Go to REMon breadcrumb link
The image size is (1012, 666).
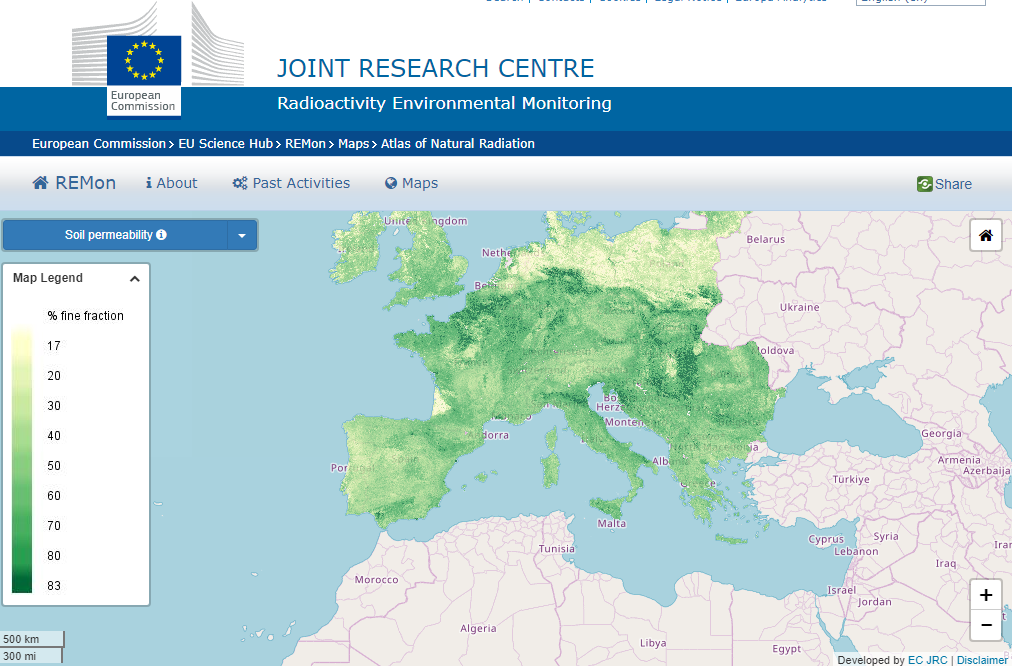point(305,144)
